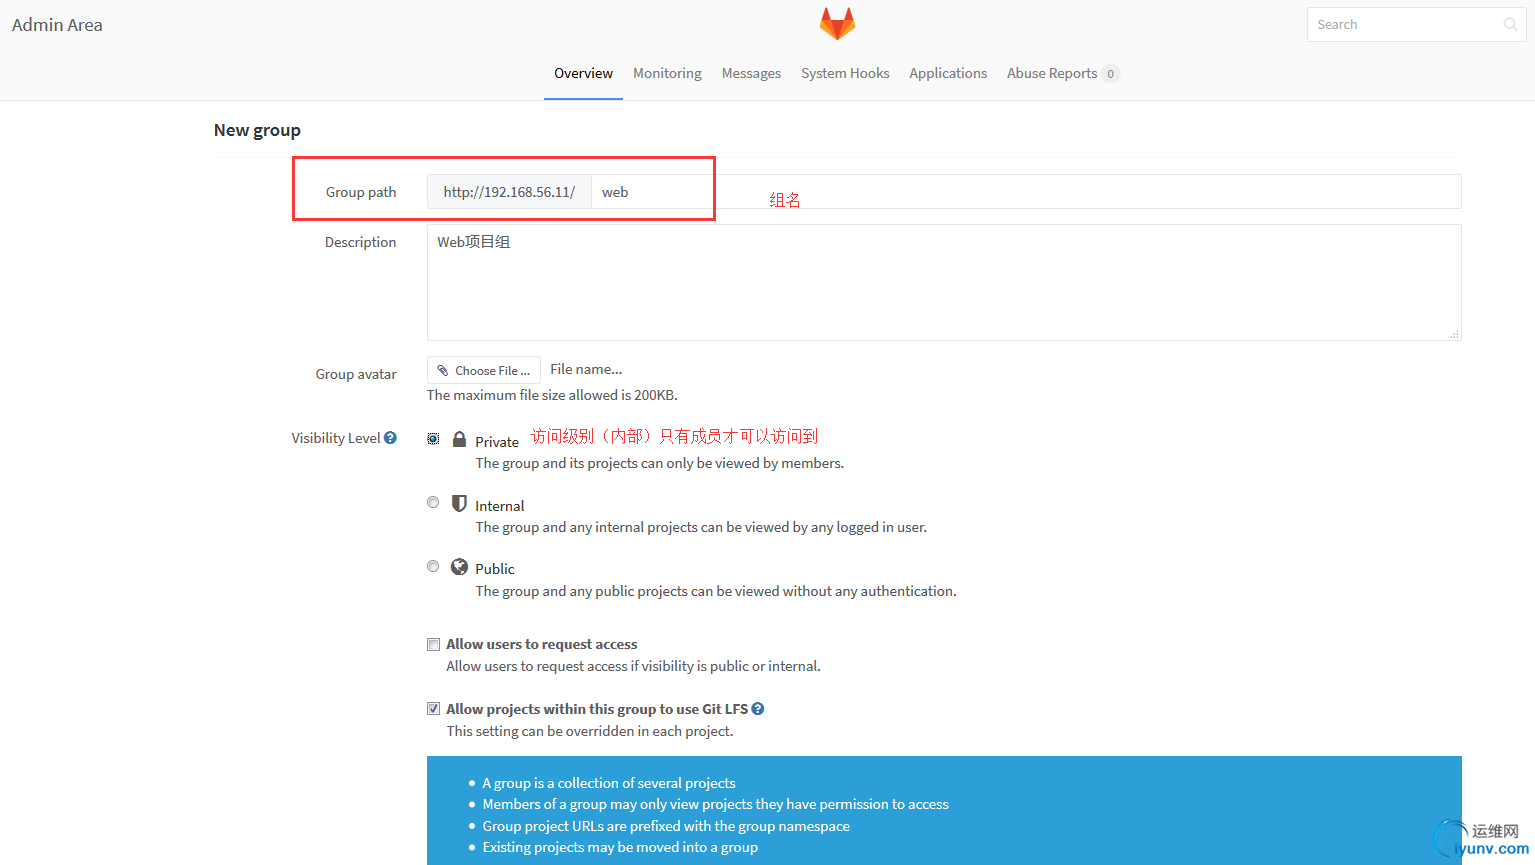Screen dimensions: 1535x865
Task: Enable Allow users to request access
Action: coord(433,645)
